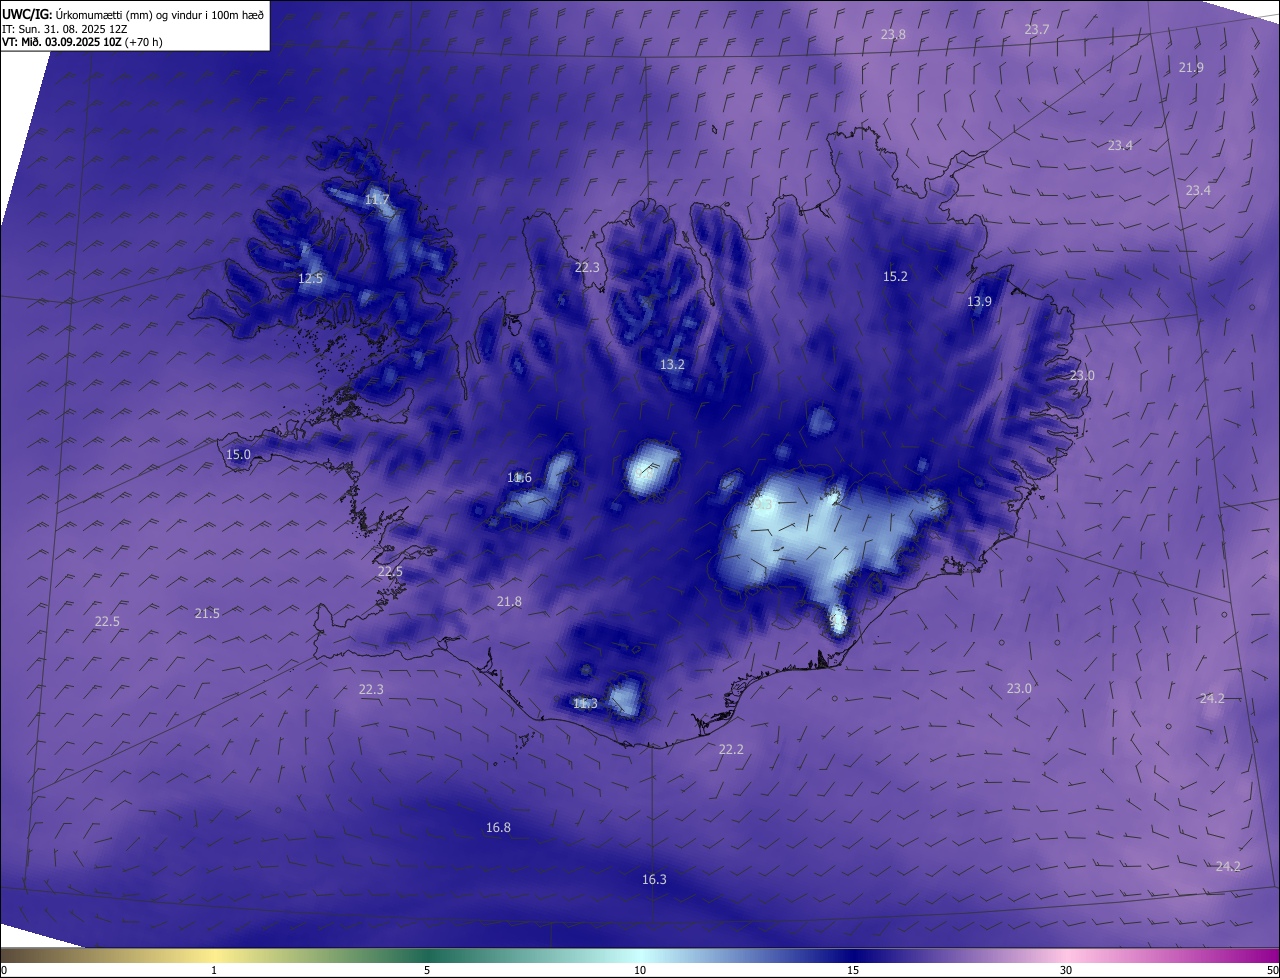Select the 23.7 value label
The height and width of the screenshot is (978, 1280).
(1037, 30)
